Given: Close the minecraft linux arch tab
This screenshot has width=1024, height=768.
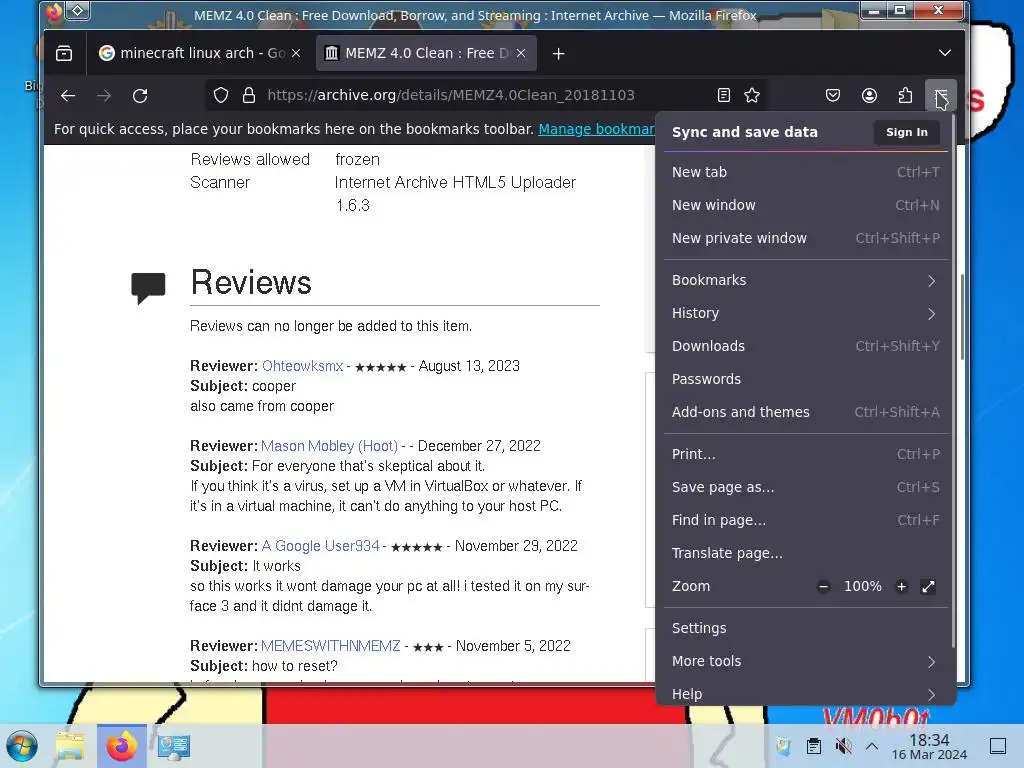Looking at the screenshot, I should [x=296, y=53].
